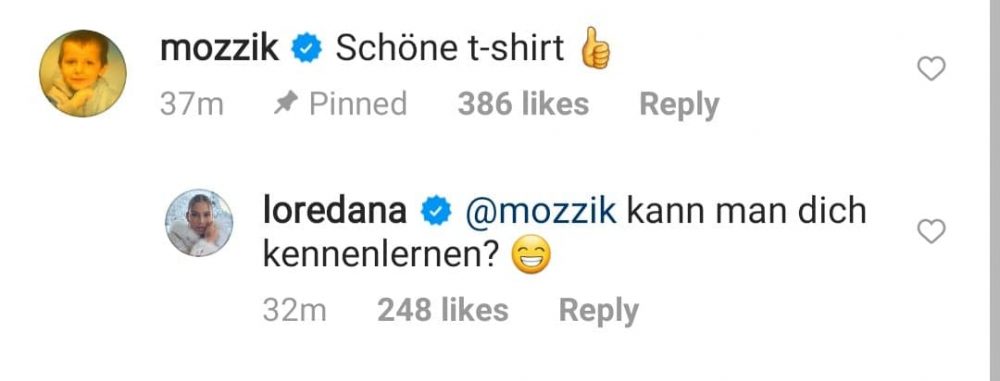Viewport: 1000px width, 381px height.
Task: Click the loredana username
Action: (335, 211)
